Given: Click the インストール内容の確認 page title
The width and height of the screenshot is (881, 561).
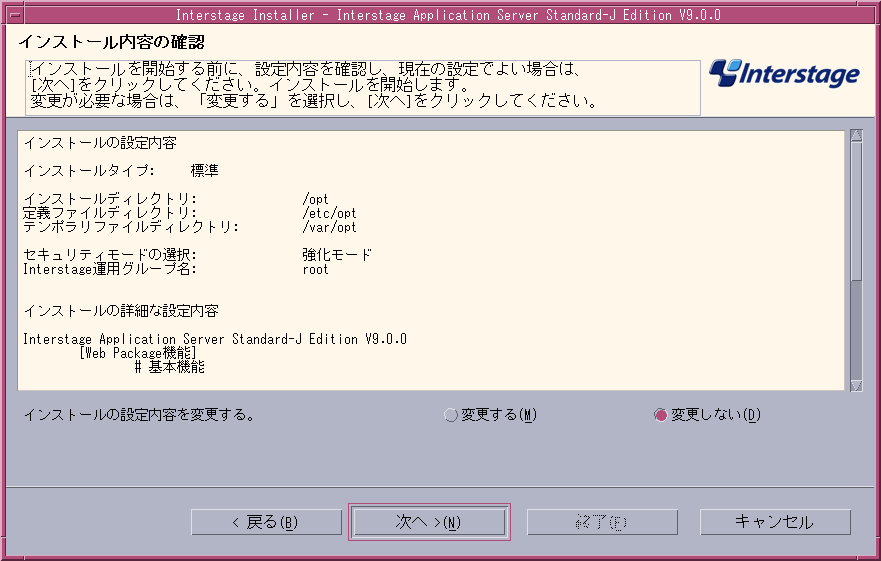Looking at the screenshot, I should pyautogui.click(x=111, y=42).
